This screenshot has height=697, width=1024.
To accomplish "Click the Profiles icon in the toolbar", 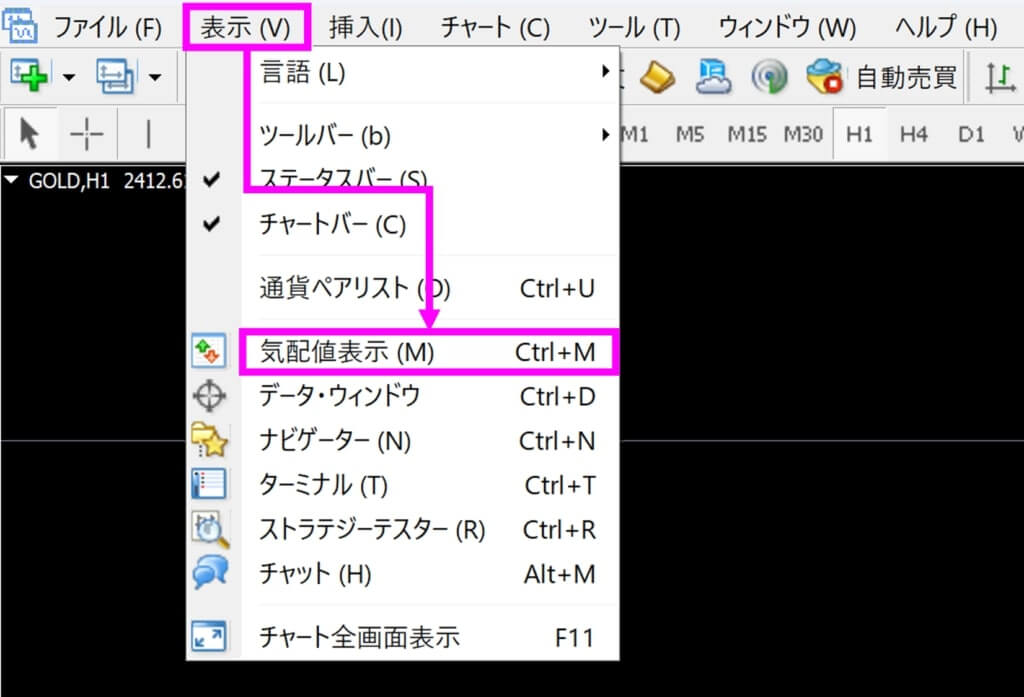I will pyautogui.click(x=115, y=76).
